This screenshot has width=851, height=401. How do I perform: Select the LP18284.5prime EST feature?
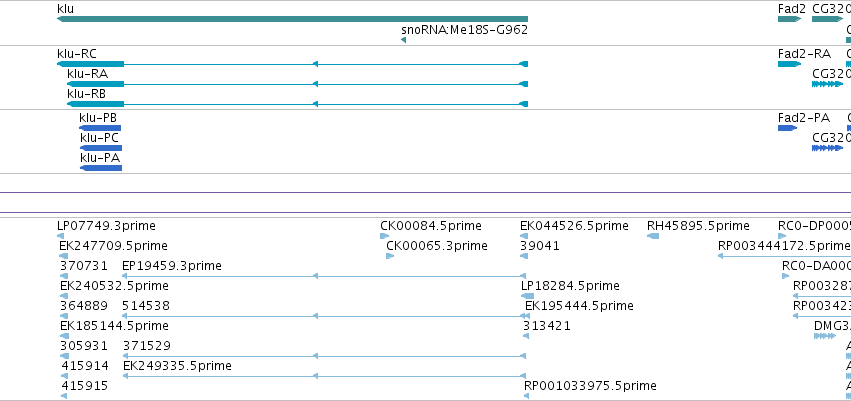click(528, 296)
